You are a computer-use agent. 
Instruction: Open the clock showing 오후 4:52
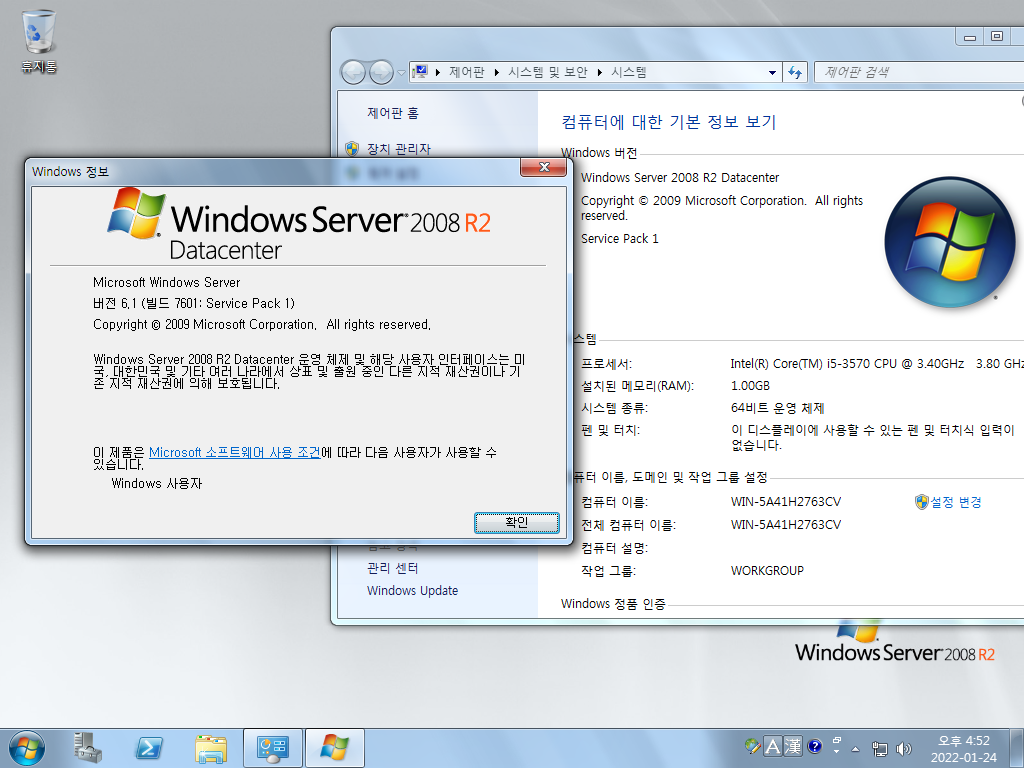963,748
